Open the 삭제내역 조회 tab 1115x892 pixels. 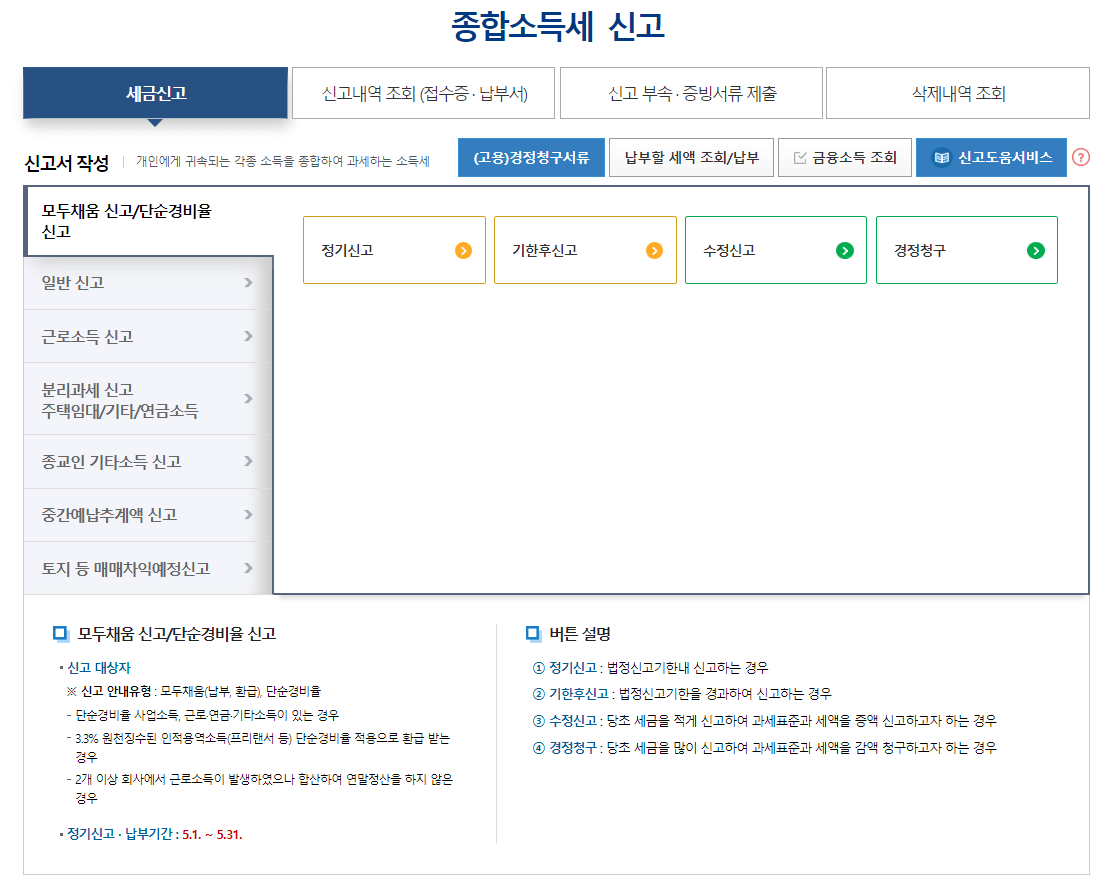958,93
